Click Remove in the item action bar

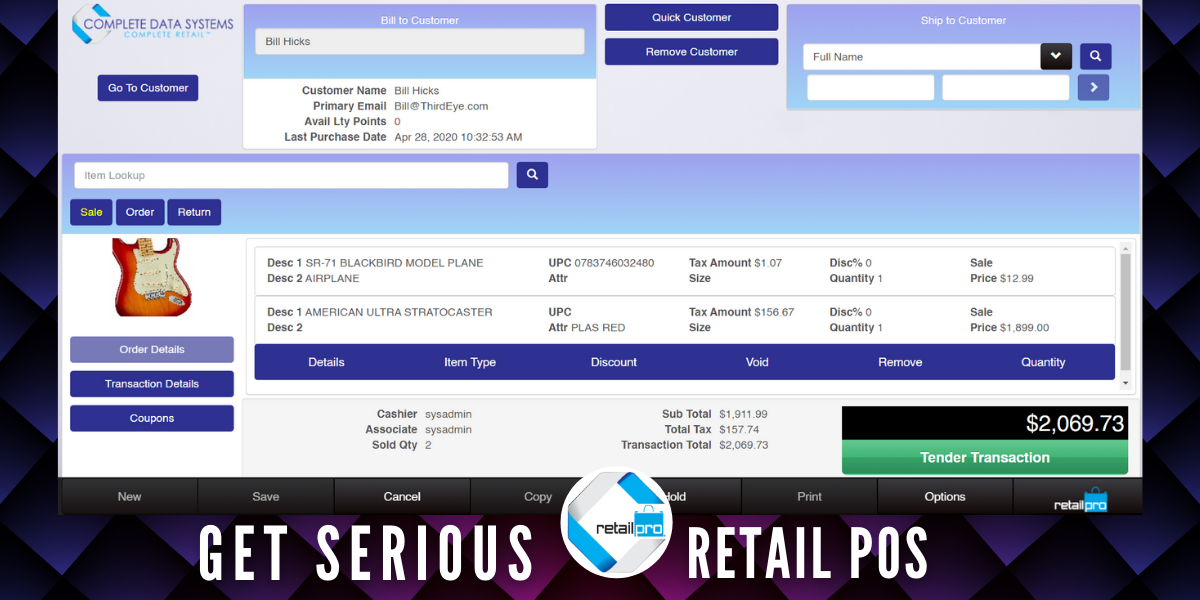point(900,362)
